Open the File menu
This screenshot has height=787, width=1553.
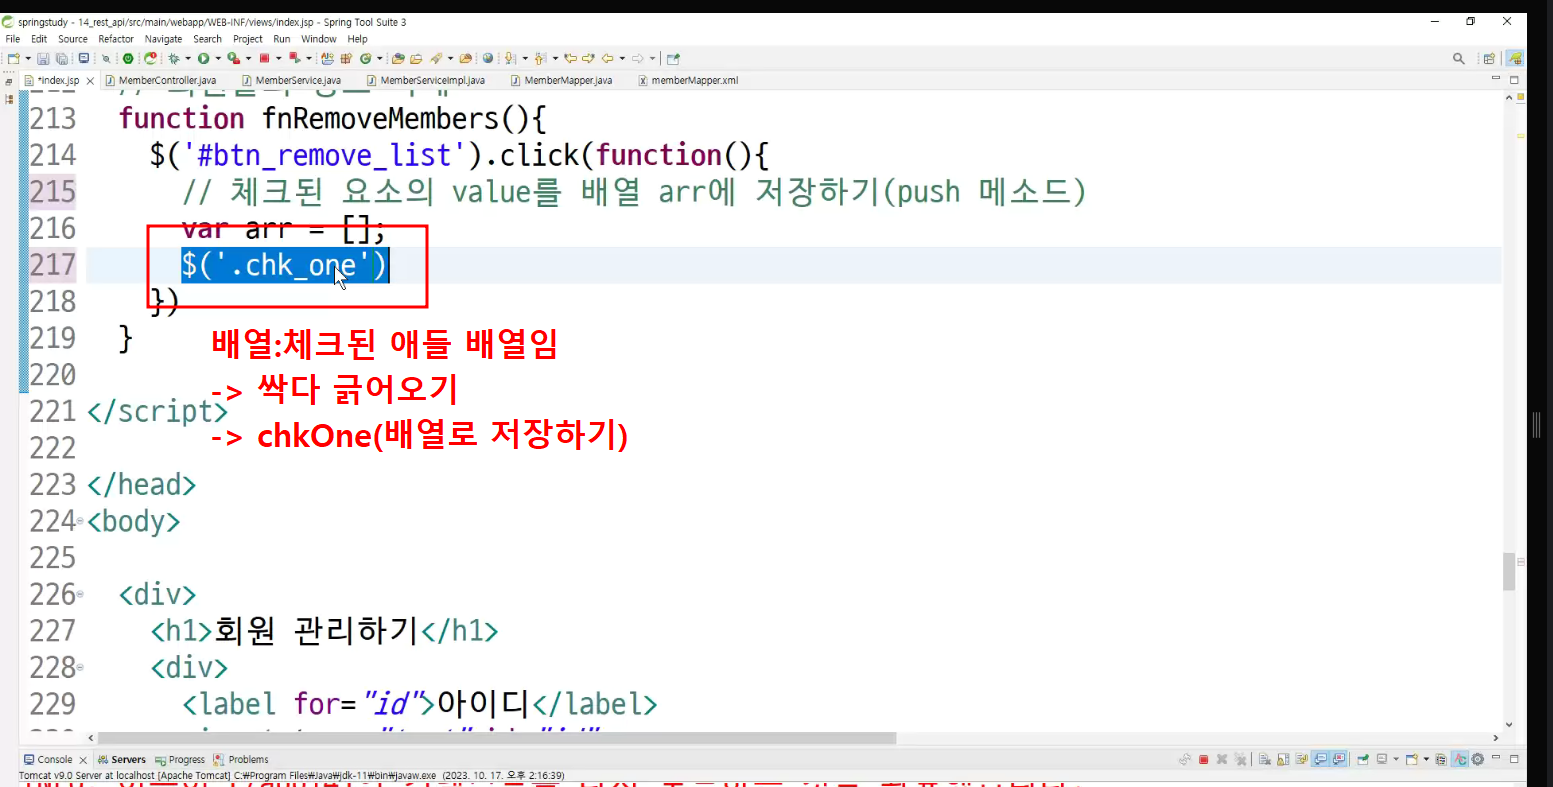pos(13,39)
